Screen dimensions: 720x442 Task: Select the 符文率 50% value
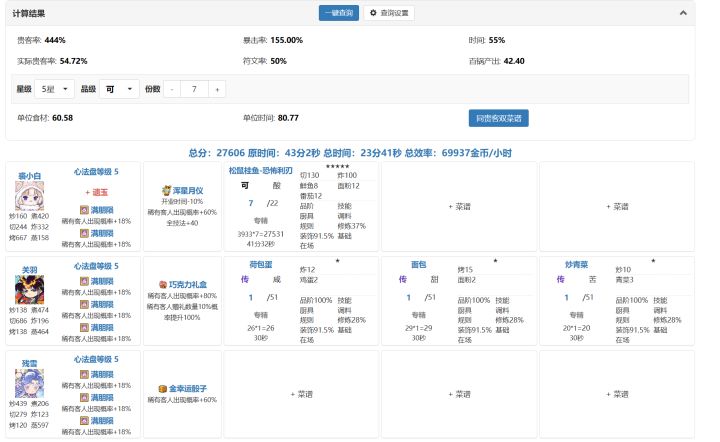(x=279, y=61)
